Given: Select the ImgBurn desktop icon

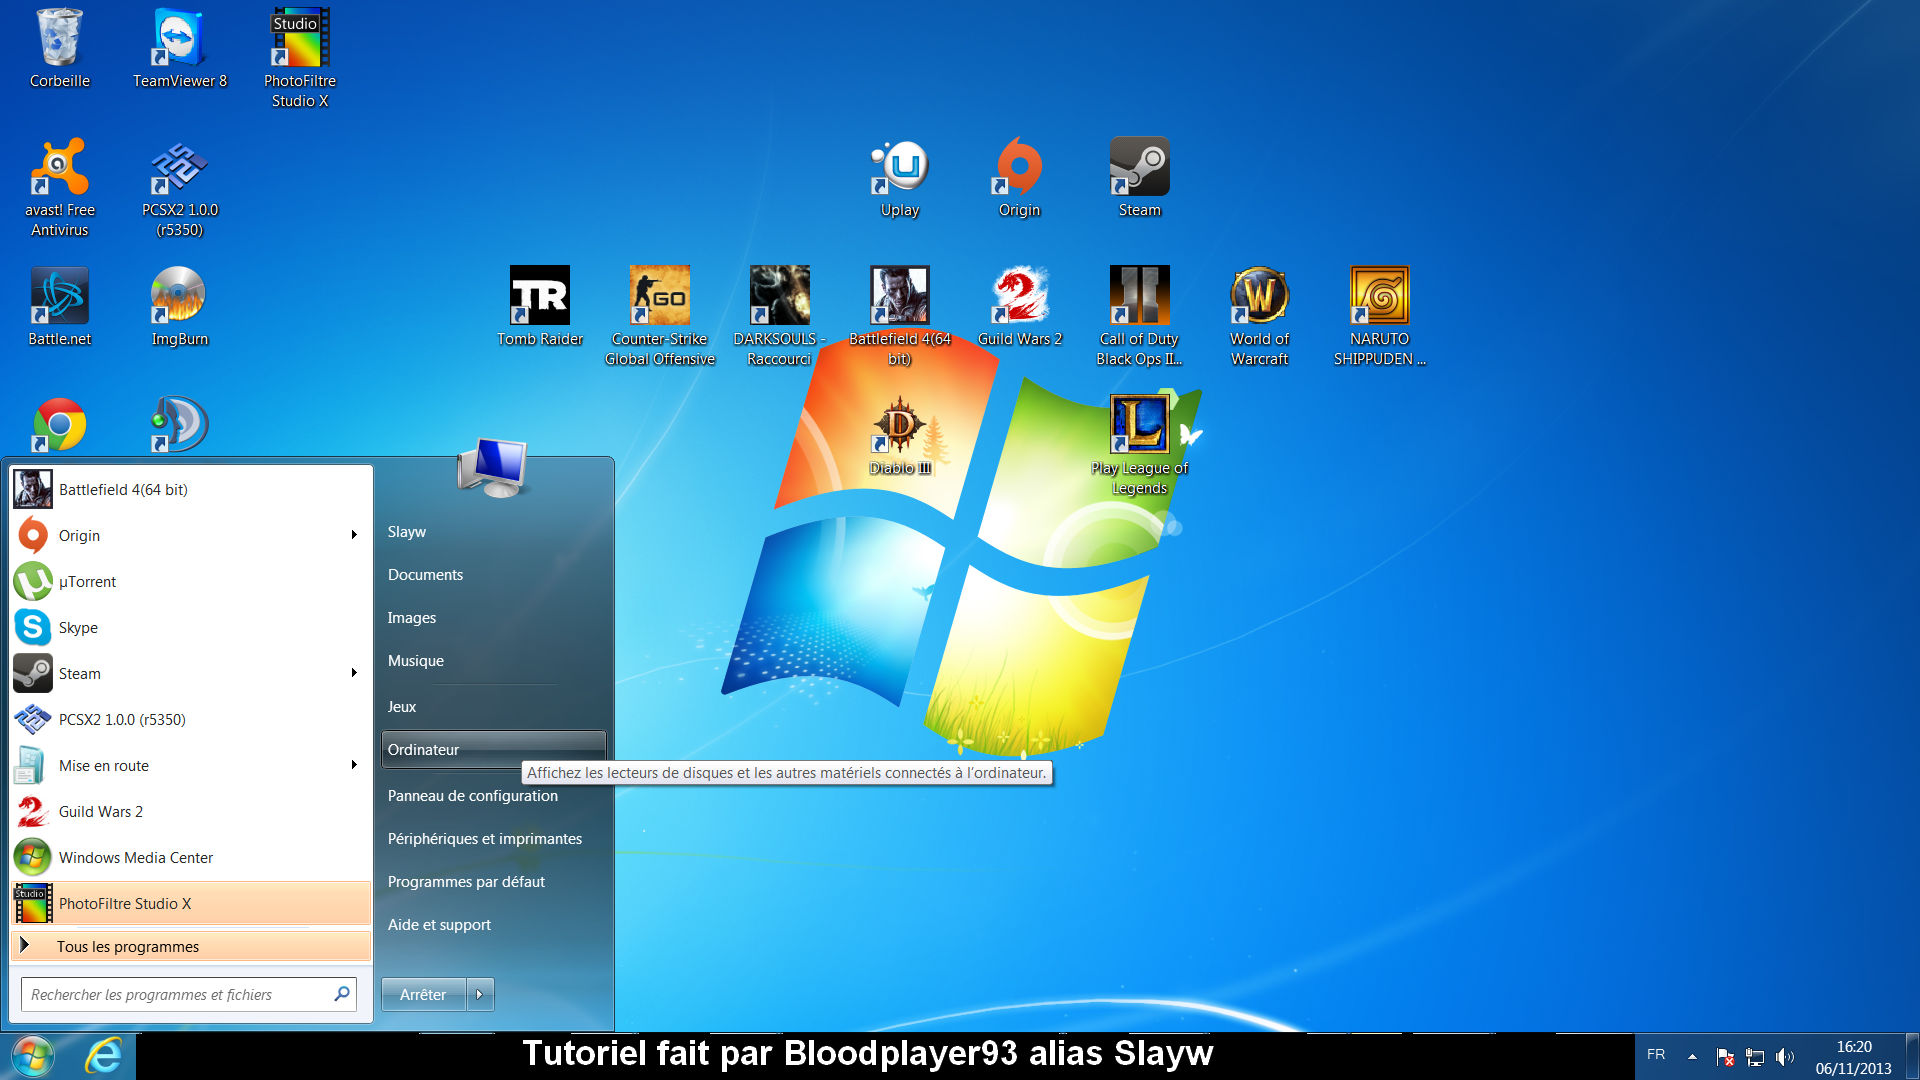Looking at the screenshot, I should pos(179,305).
